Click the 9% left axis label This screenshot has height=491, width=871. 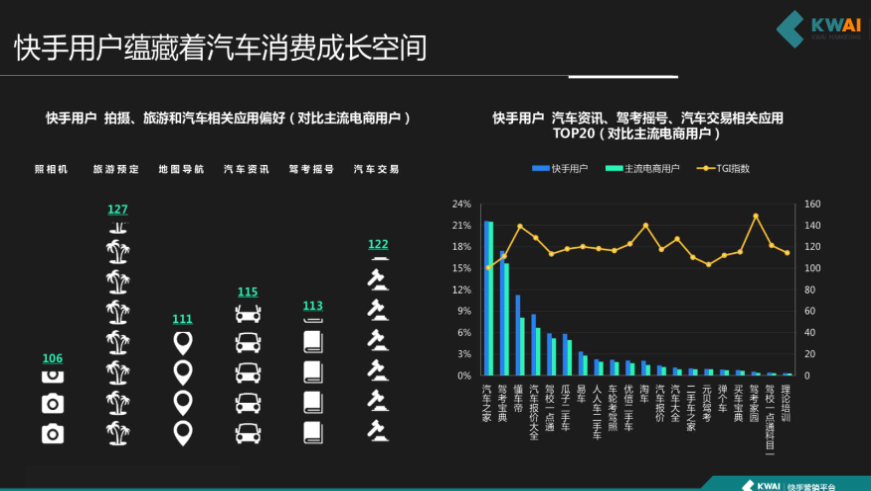tap(464, 311)
